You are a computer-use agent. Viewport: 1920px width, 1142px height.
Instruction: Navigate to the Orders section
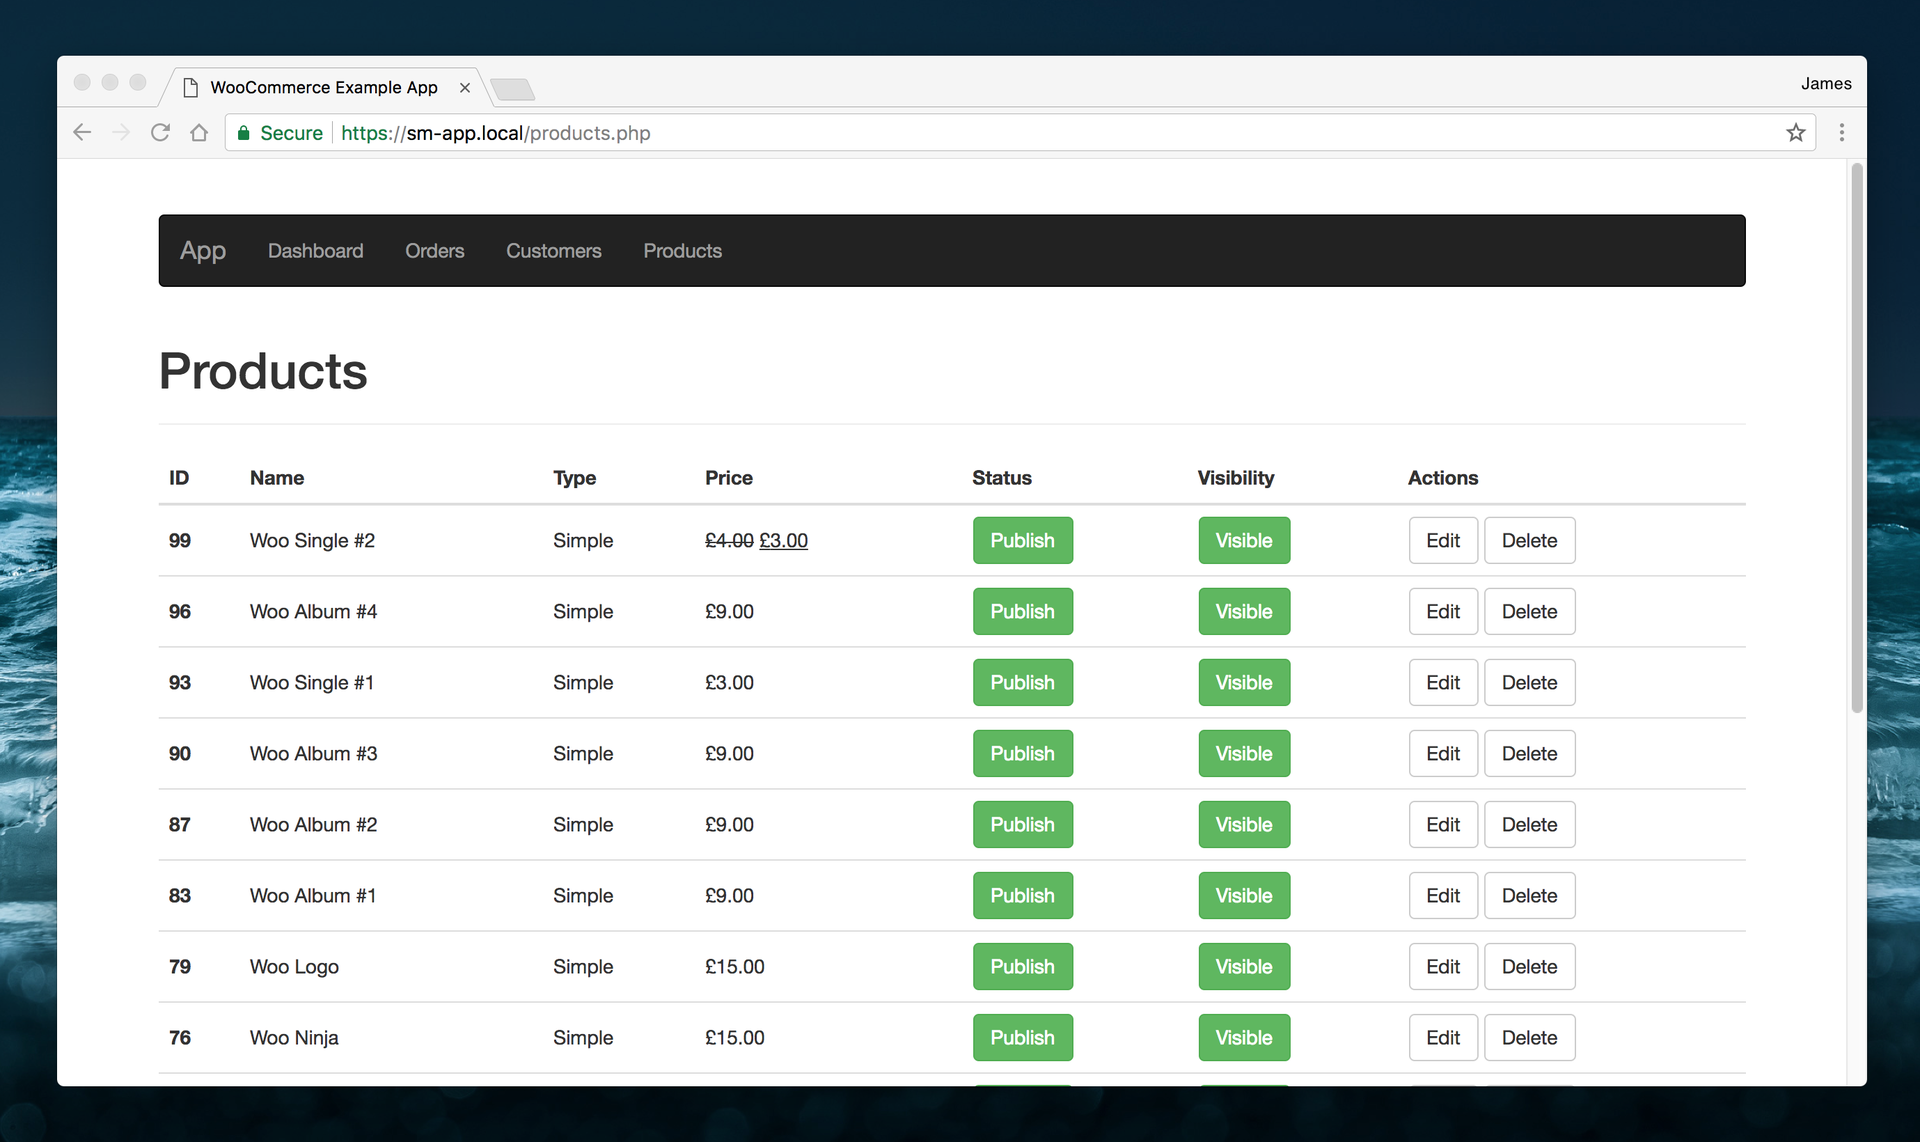pos(434,250)
